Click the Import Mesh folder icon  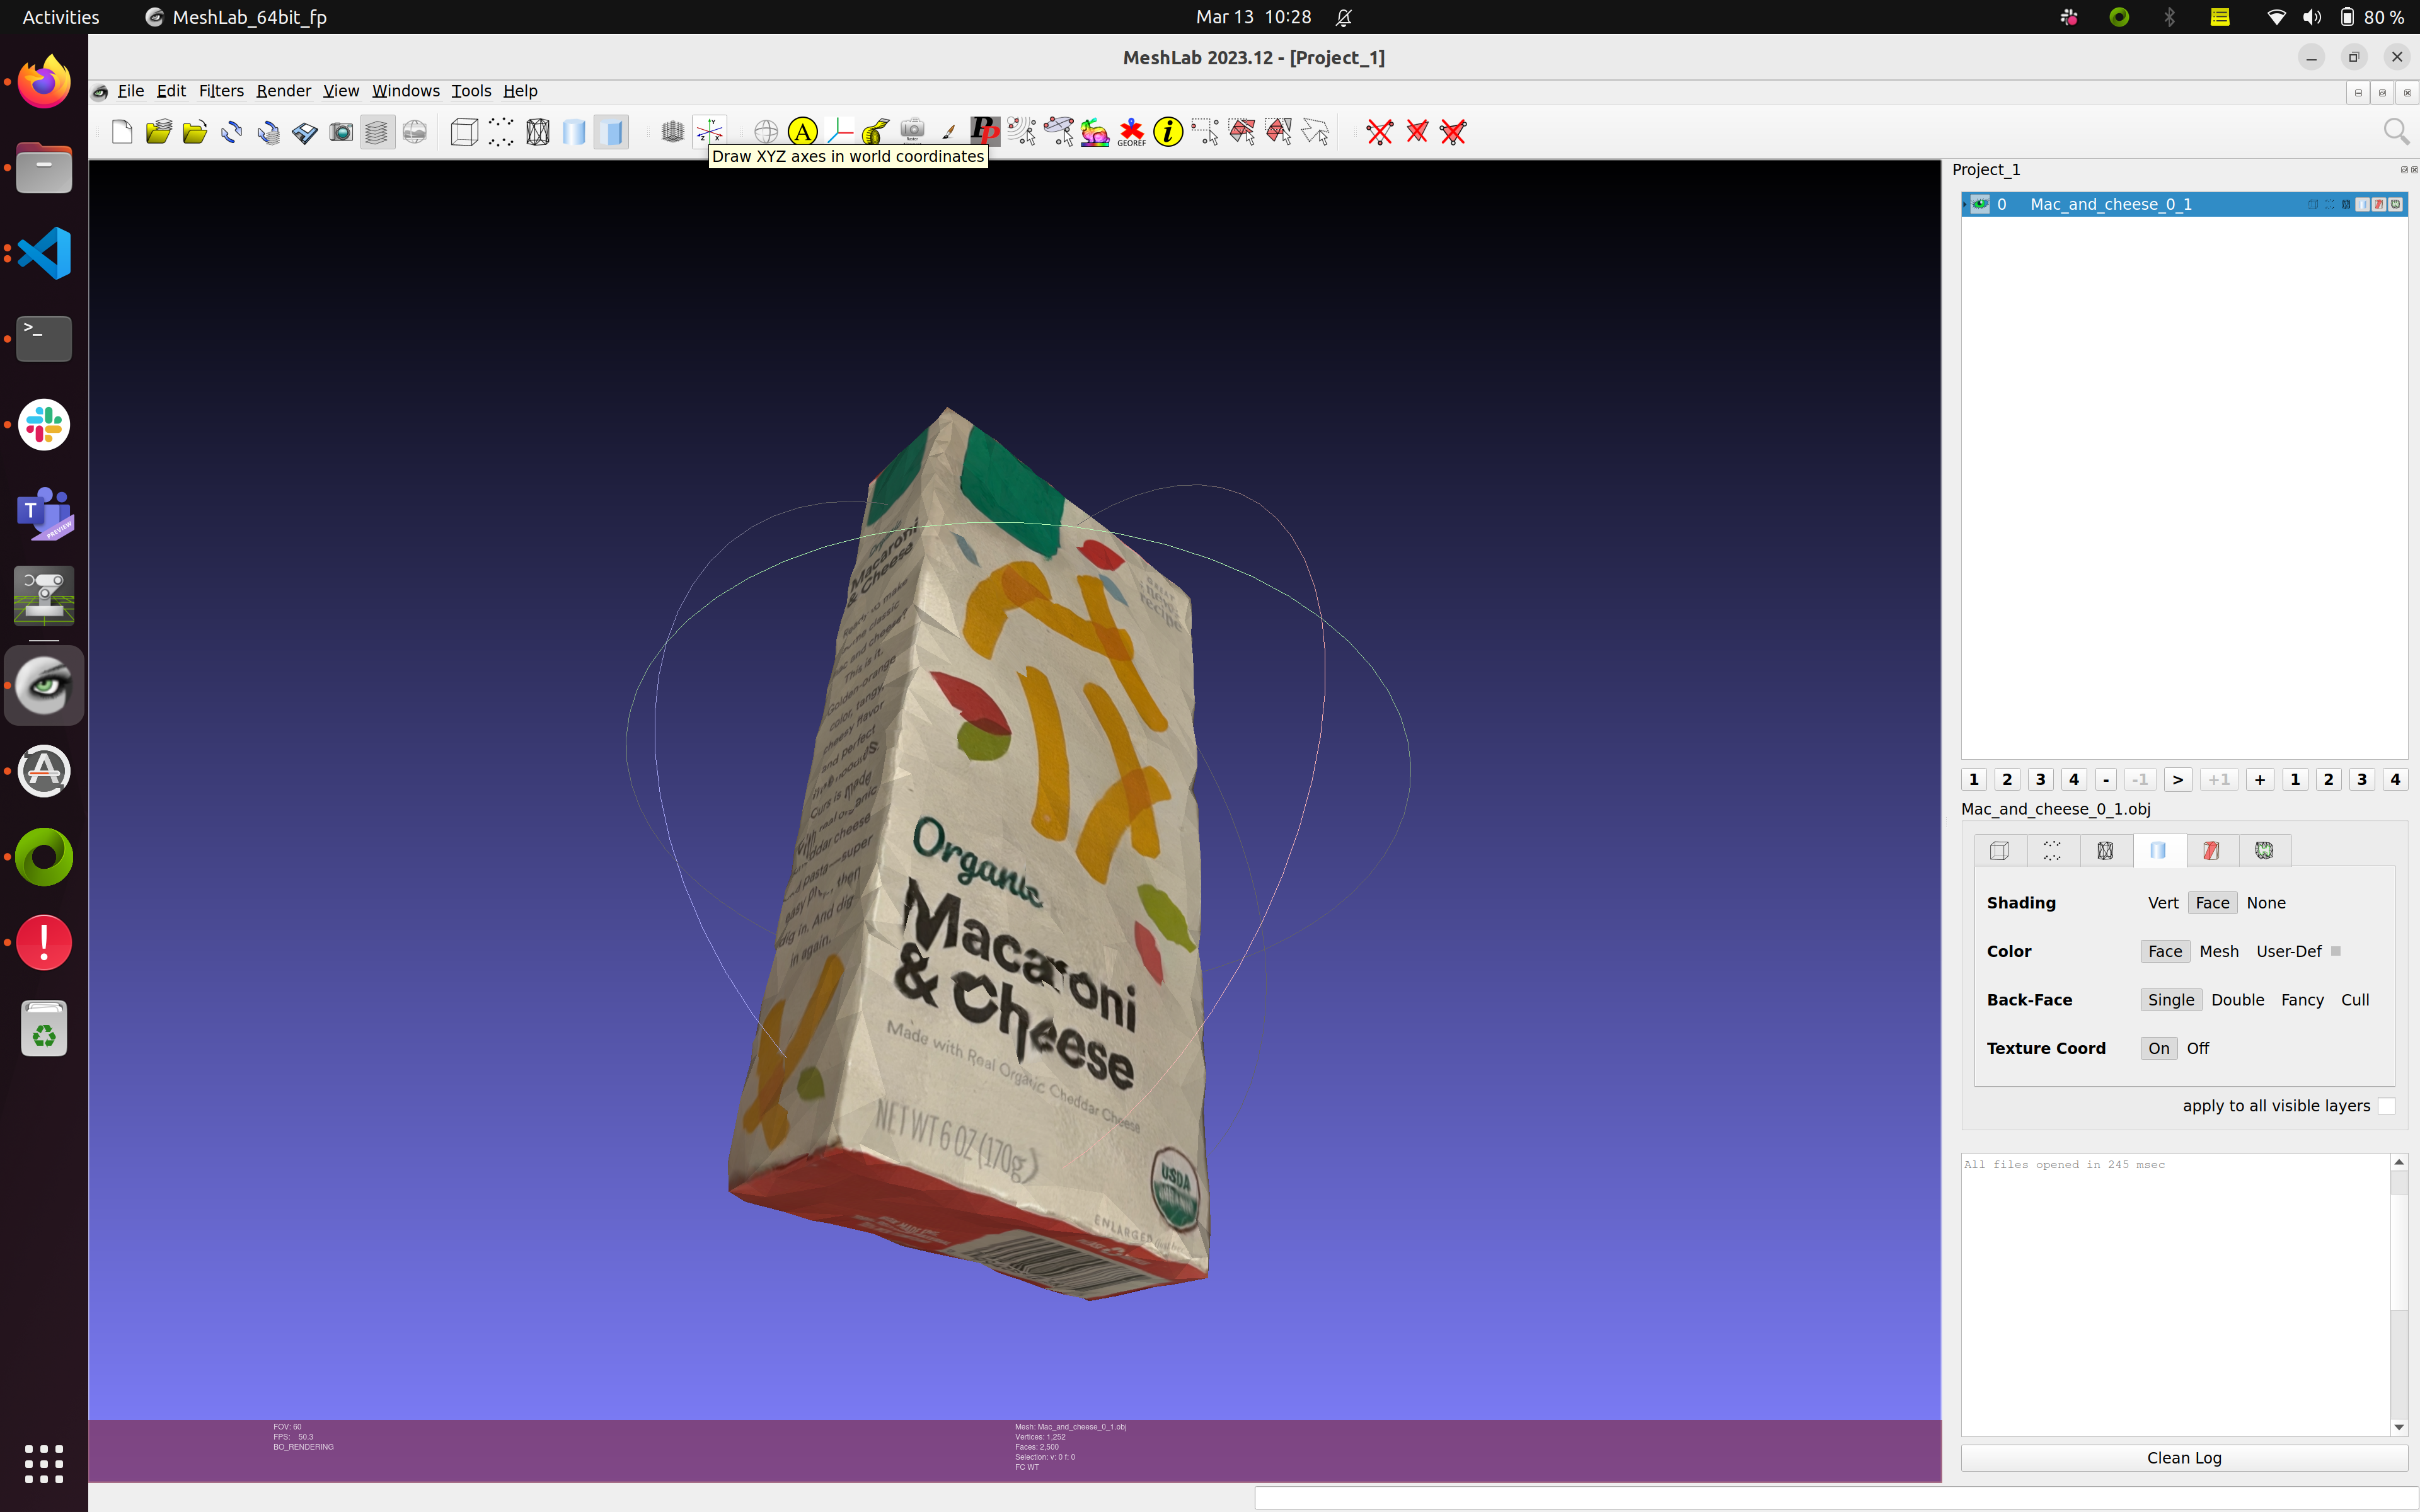195,132
